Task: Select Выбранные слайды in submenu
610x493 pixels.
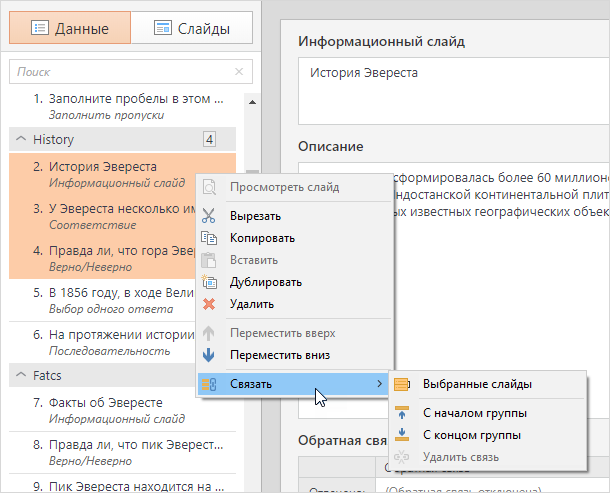Action: [487, 384]
